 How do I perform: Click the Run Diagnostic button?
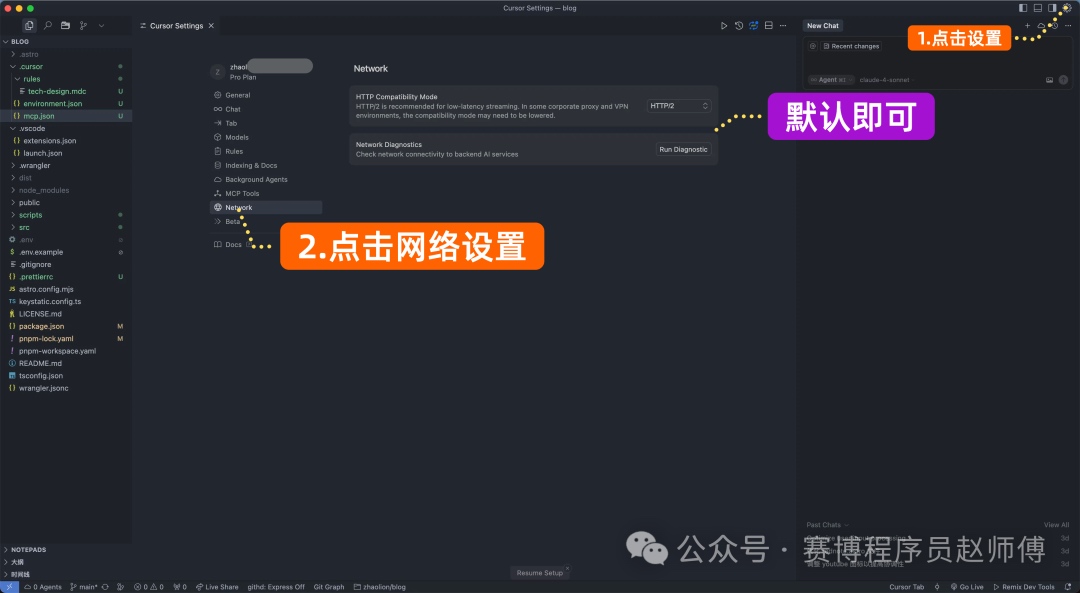(x=683, y=149)
